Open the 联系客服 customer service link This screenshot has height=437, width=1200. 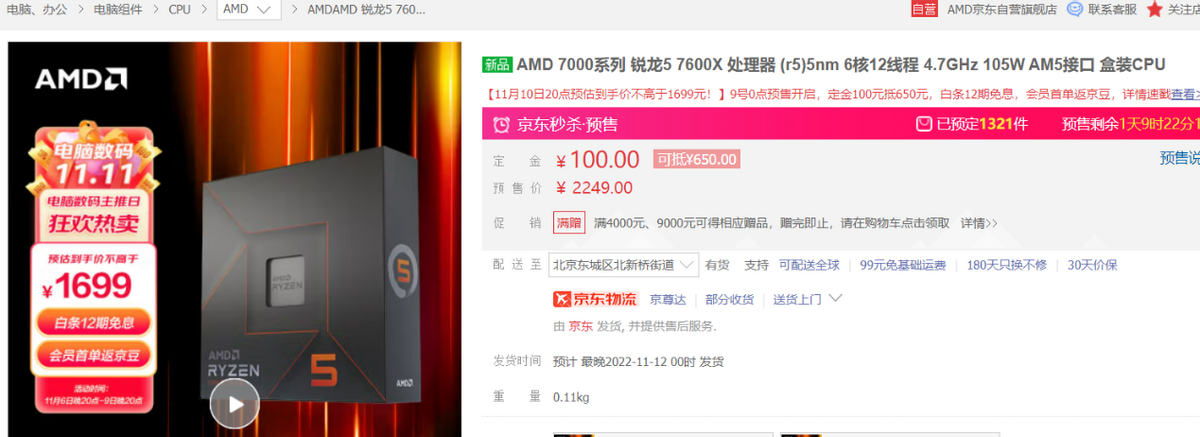tap(1112, 9)
